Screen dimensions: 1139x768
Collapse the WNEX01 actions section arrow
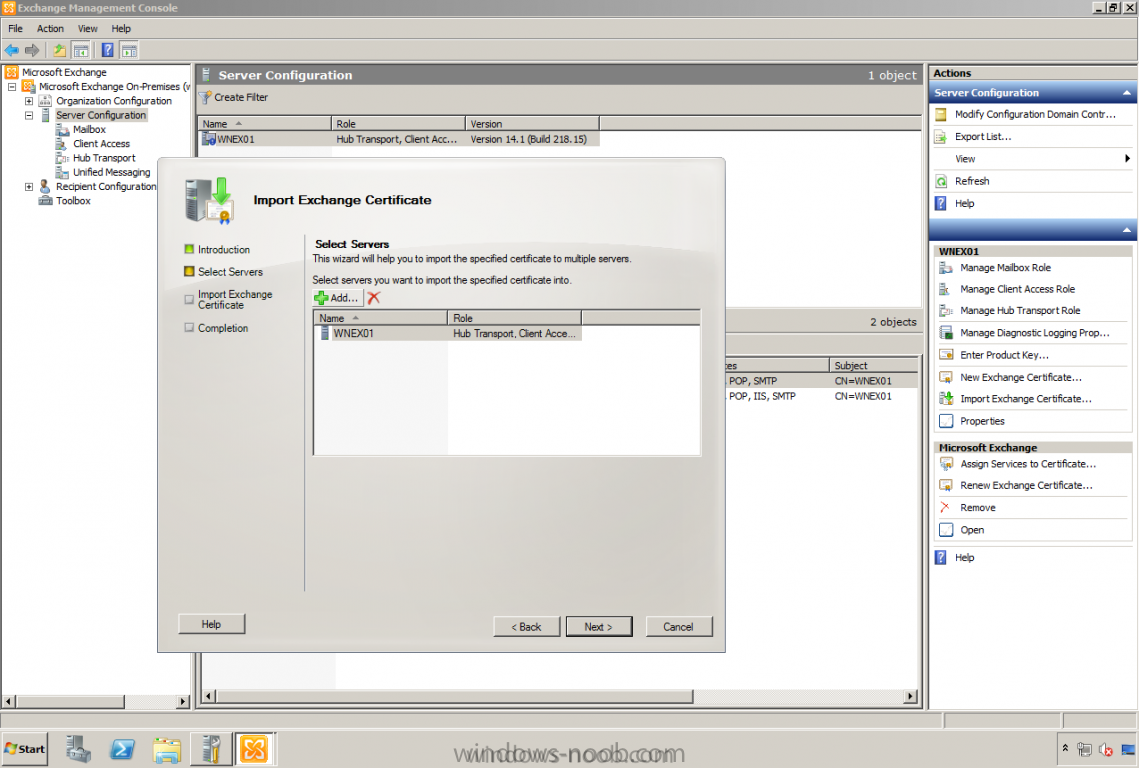(x=1127, y=230)
